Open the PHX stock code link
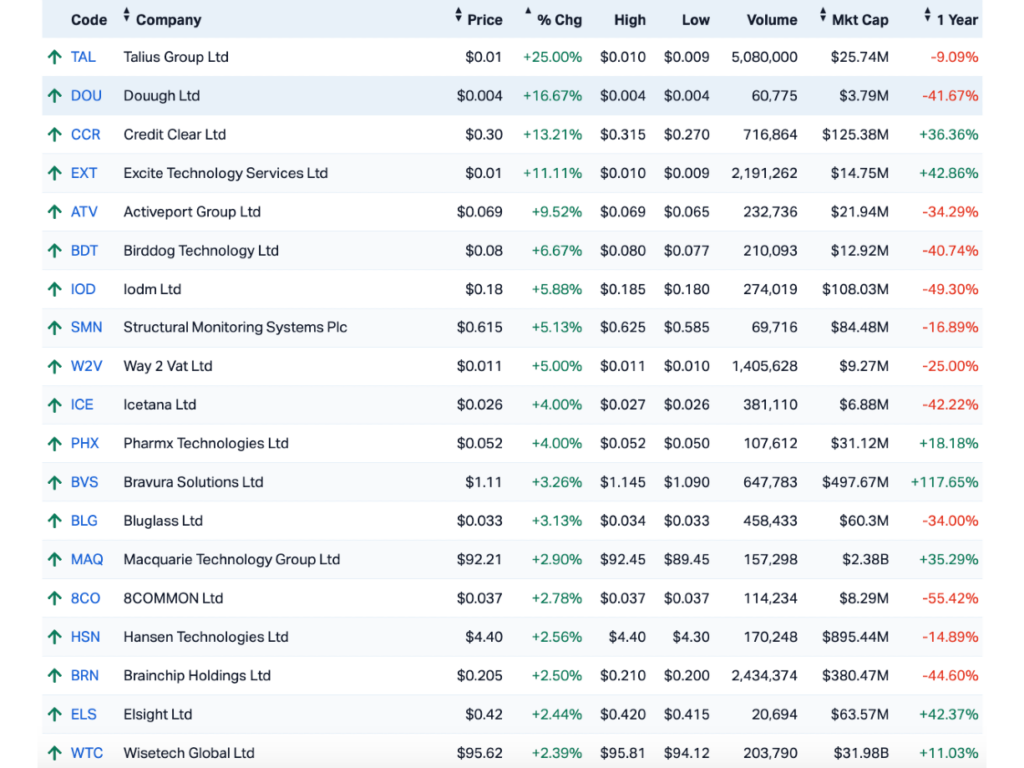 (x=85, y=443)
